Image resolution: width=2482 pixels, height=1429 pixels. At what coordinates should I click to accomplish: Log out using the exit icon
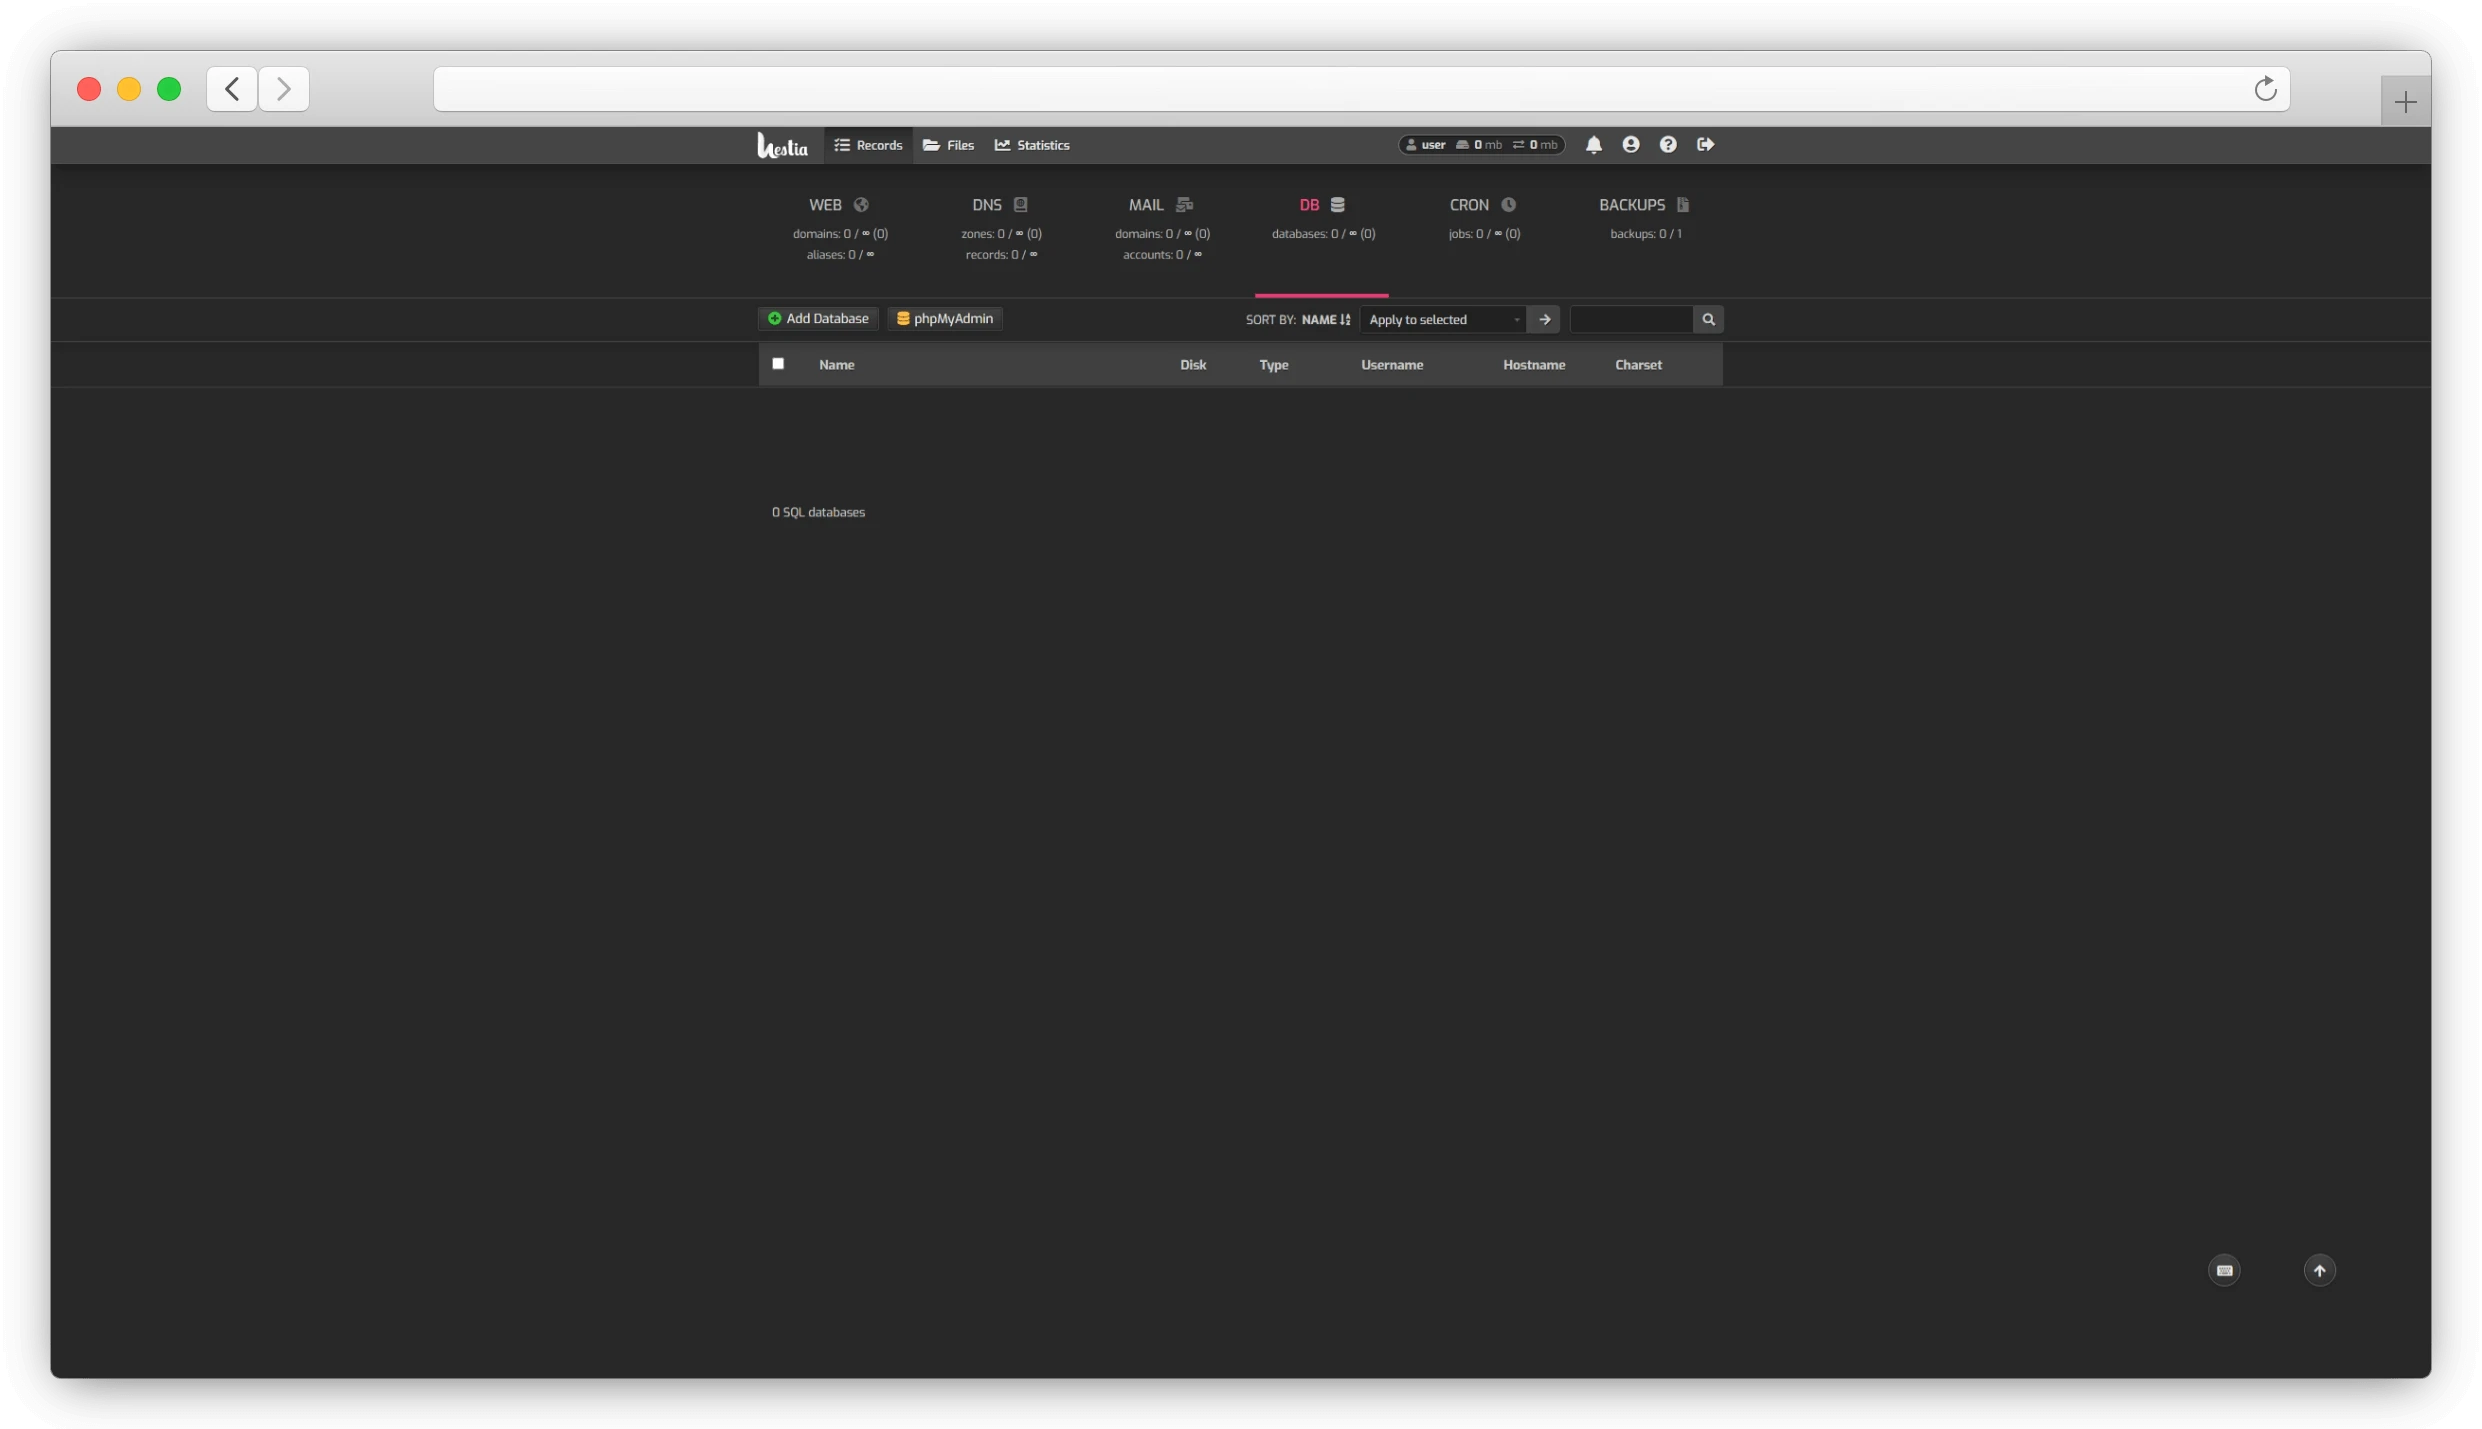(x=1704, y=144)
